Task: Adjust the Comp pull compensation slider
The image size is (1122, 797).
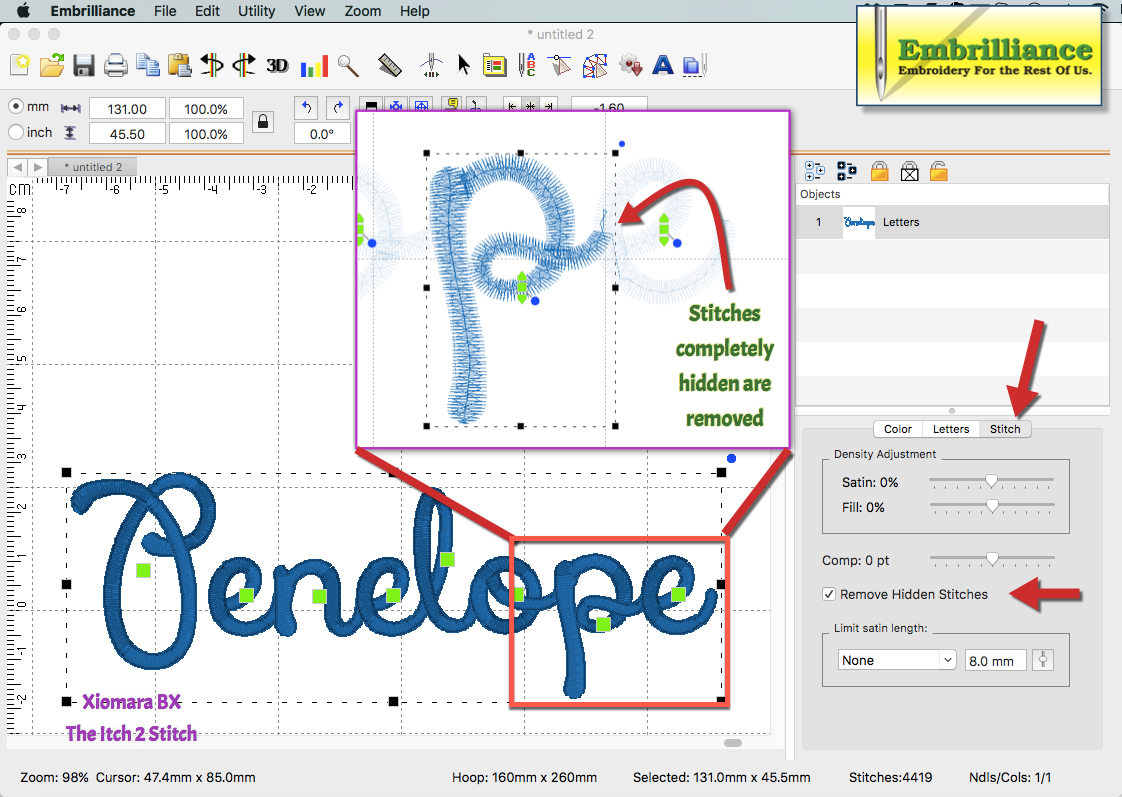Action: pyautogui.click(x=991, y=559)
